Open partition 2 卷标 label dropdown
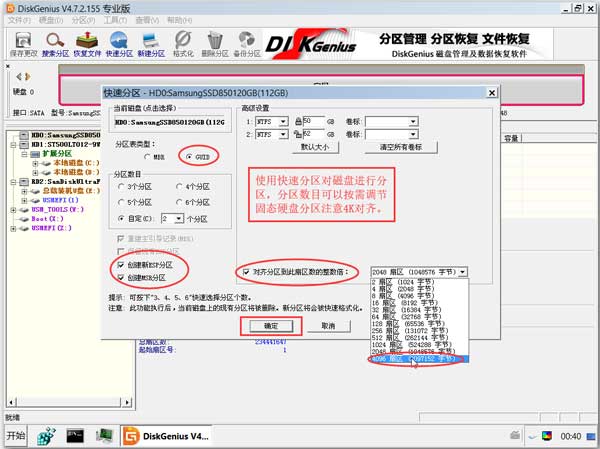Image resolution: width=600 pixels, height=449 pixels. point(413,134)
